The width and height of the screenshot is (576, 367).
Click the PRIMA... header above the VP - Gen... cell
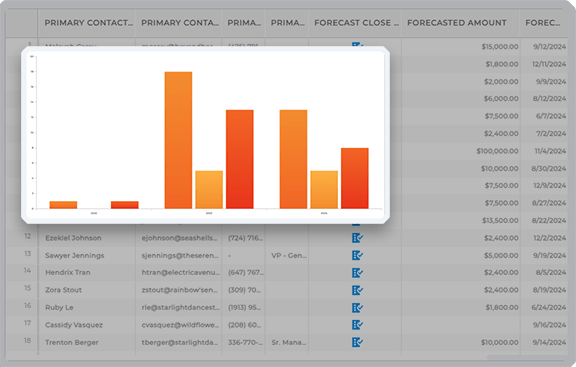(x=288, y=23)
